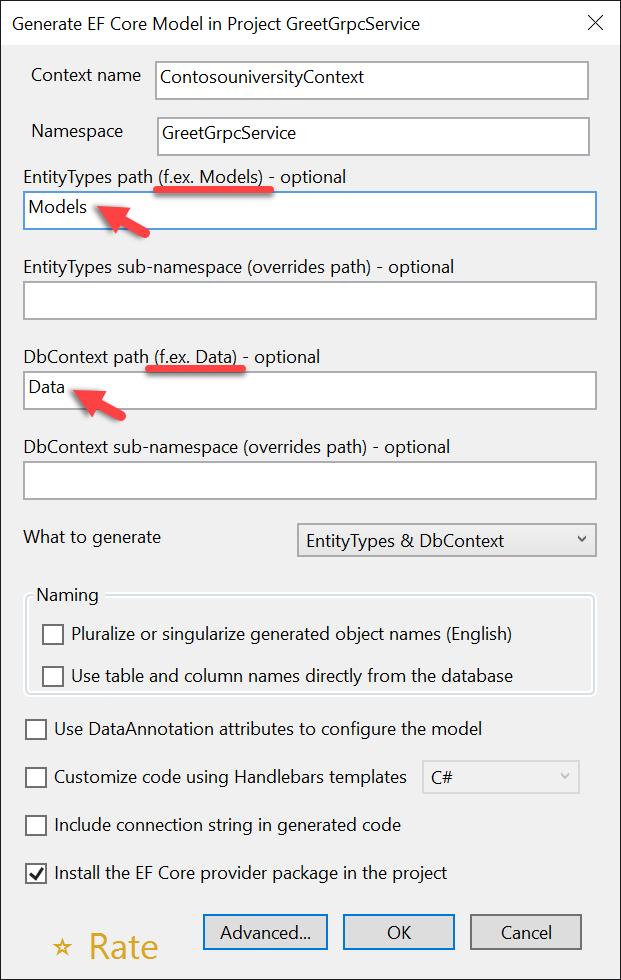Click the Advanced button
Screen dimensions: 621x980
point(265,931)
